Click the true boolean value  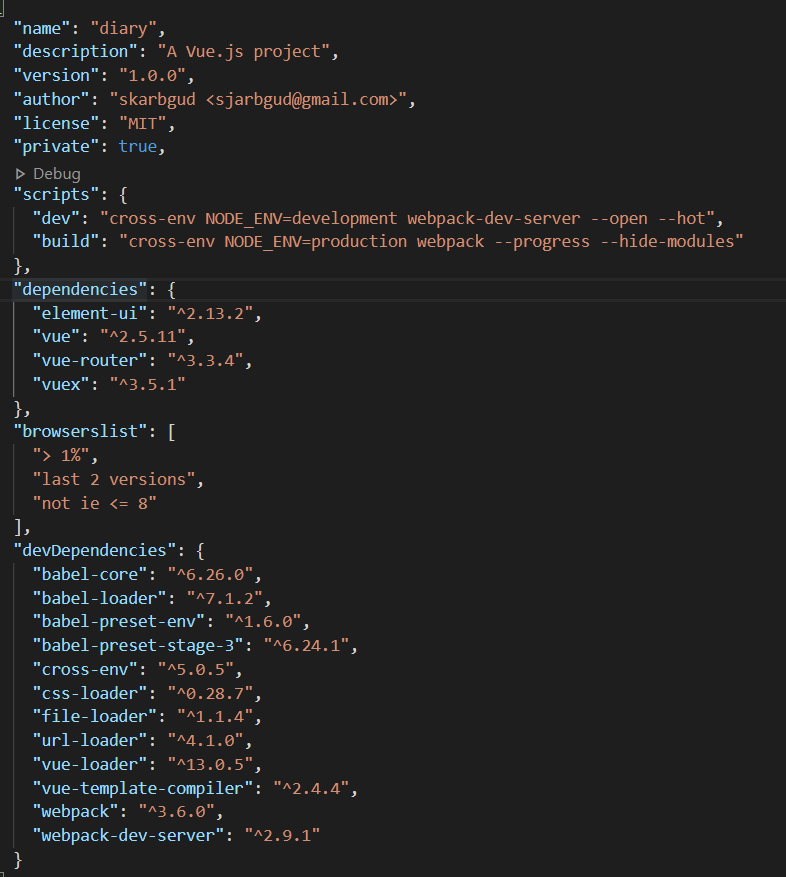pyautogui.click(x=138, y=147)
